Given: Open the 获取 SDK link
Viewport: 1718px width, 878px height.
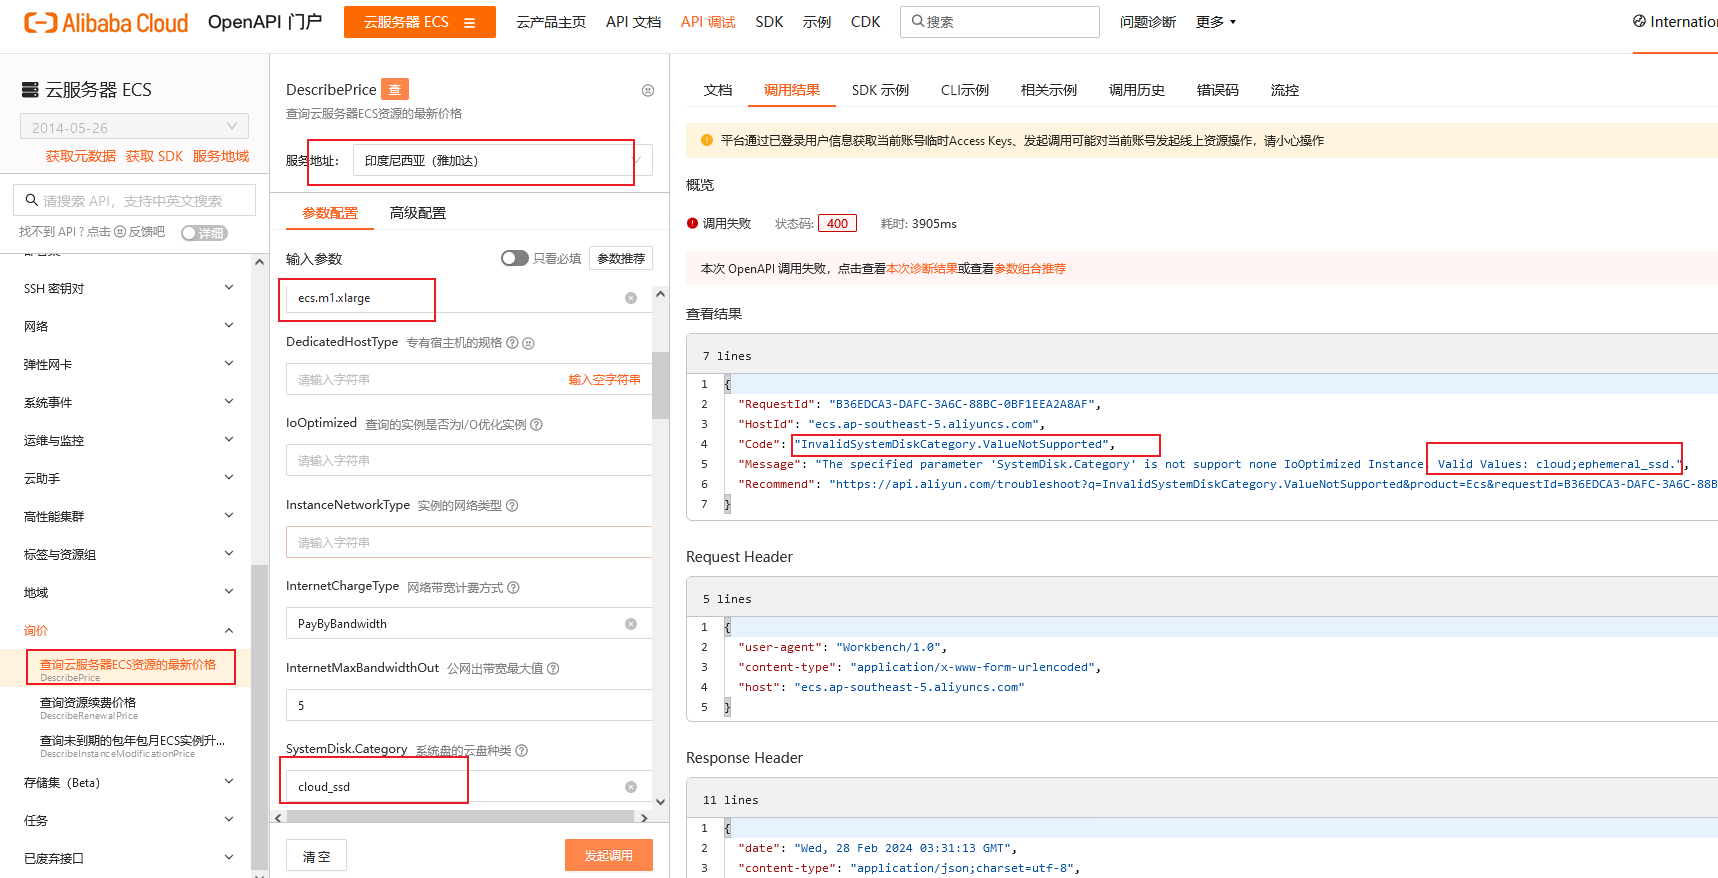Looking at the screenshot, I should click(154, 156).
